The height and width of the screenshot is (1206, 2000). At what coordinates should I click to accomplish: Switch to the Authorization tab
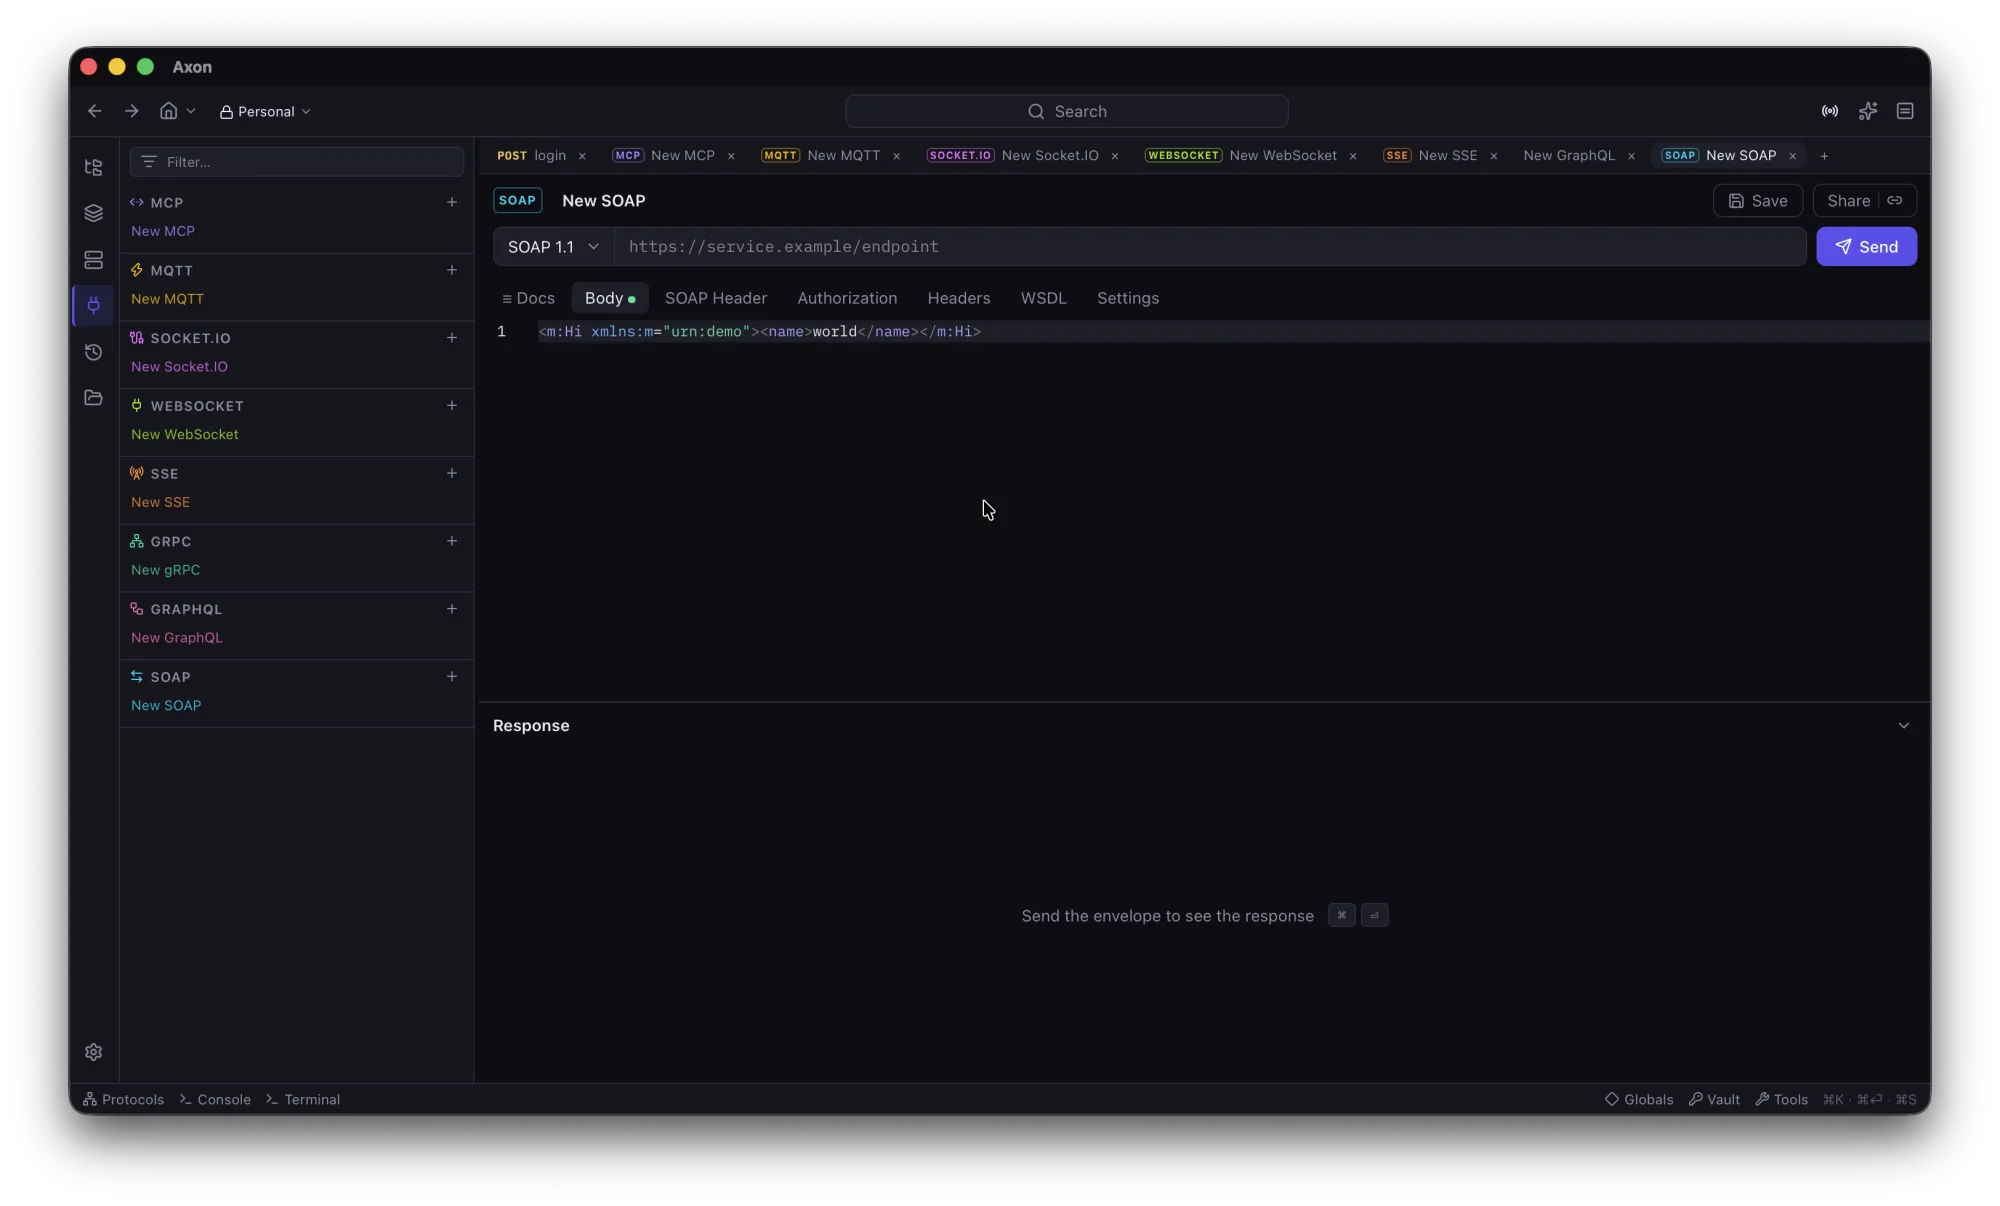847,298
